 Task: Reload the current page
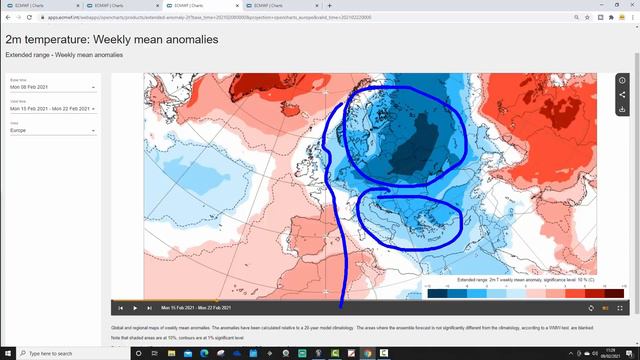click(x=29, y=17)
